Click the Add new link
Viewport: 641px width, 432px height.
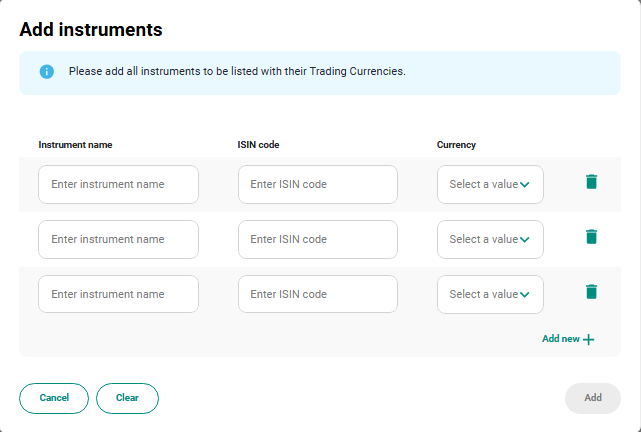[x=561, y=339]
